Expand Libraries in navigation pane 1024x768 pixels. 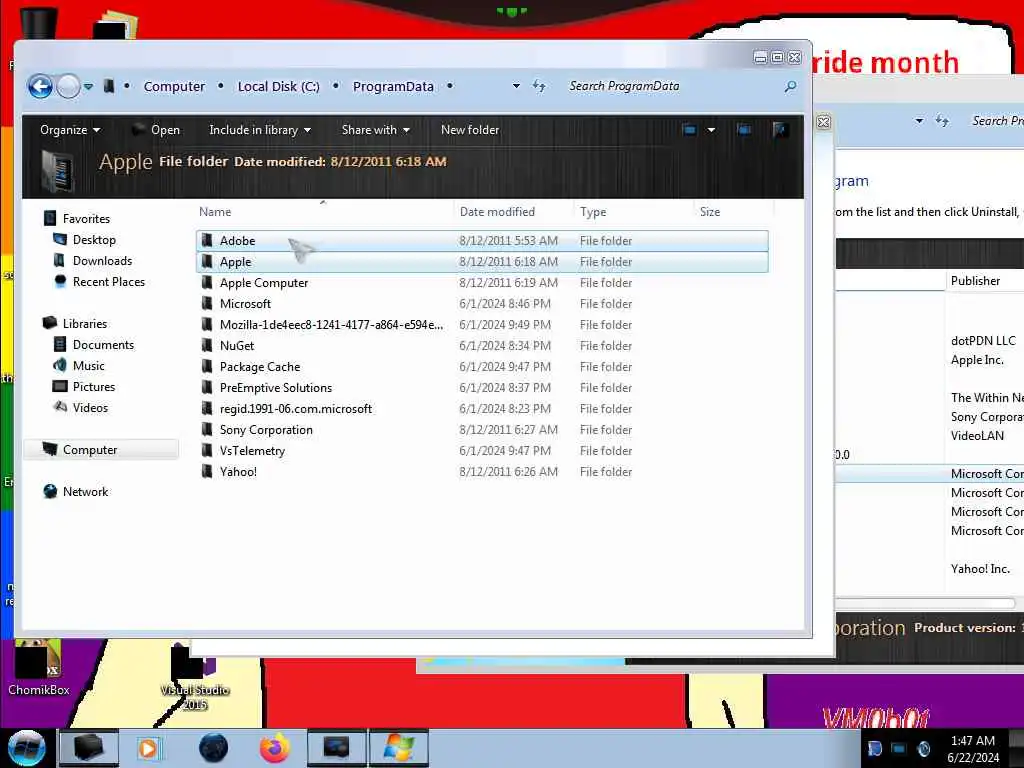(x=74, y=323)
